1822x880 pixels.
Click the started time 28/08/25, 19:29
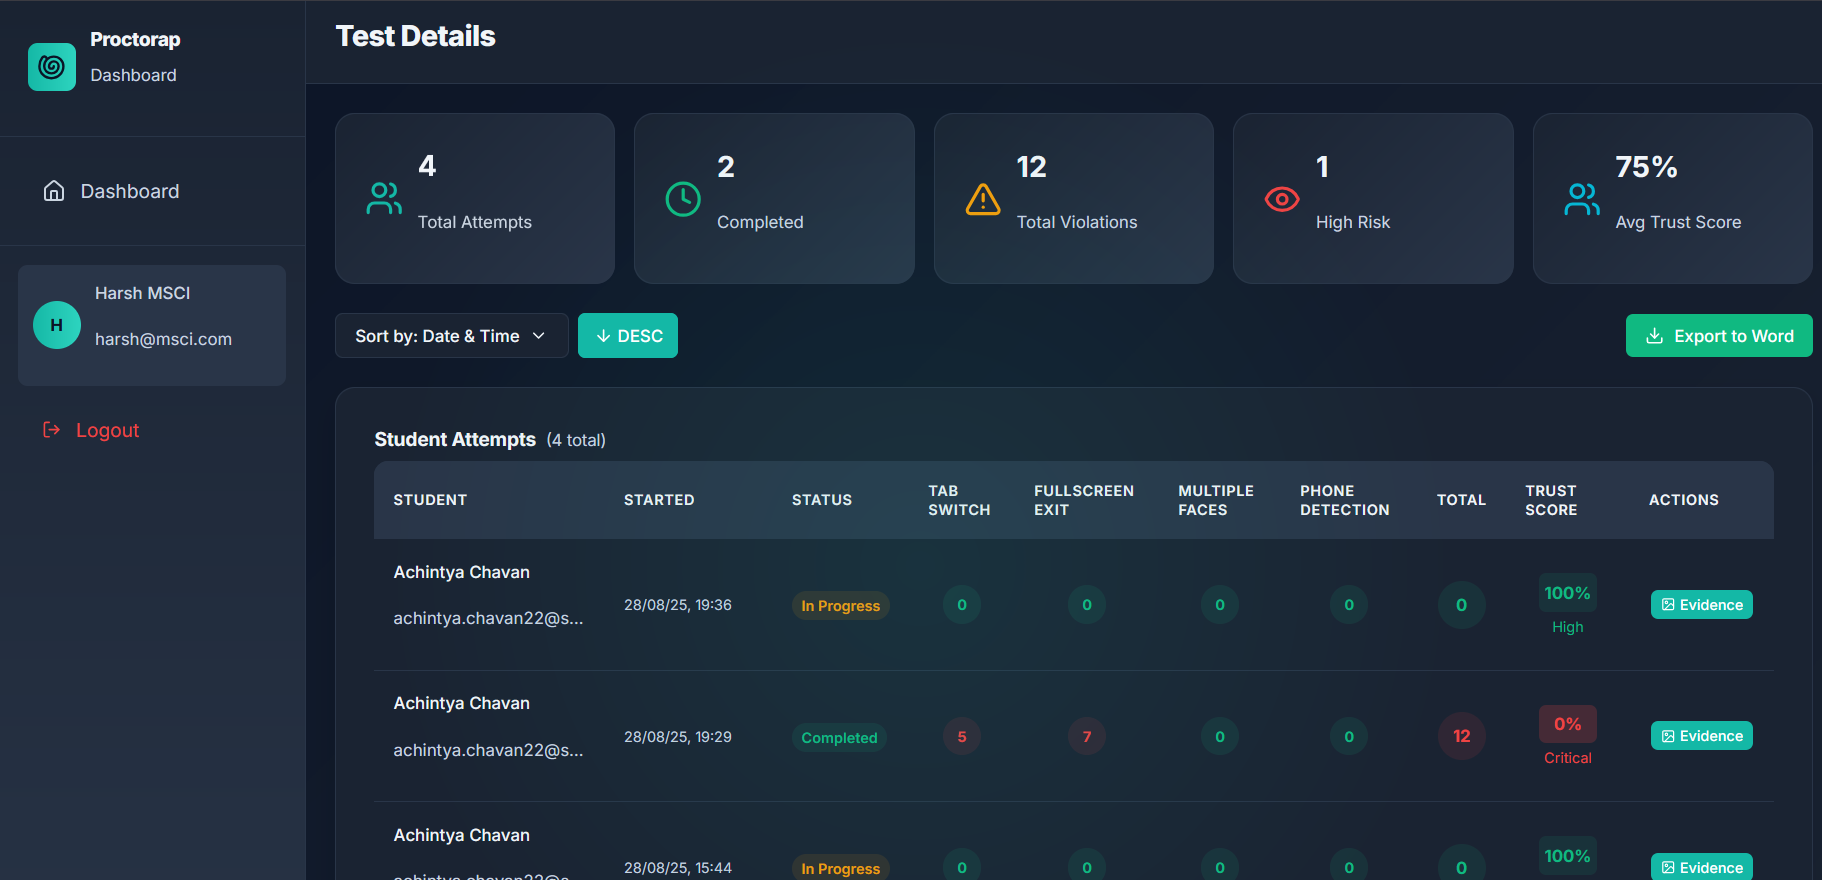coord(678,737)
